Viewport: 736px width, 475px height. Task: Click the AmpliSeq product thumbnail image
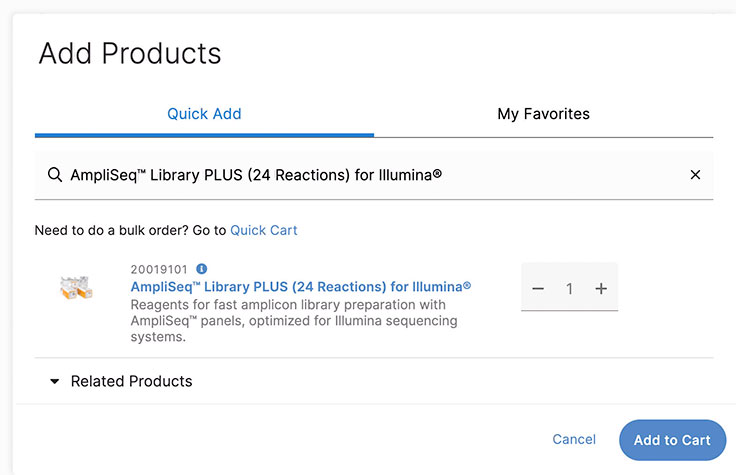pos(76,288)
